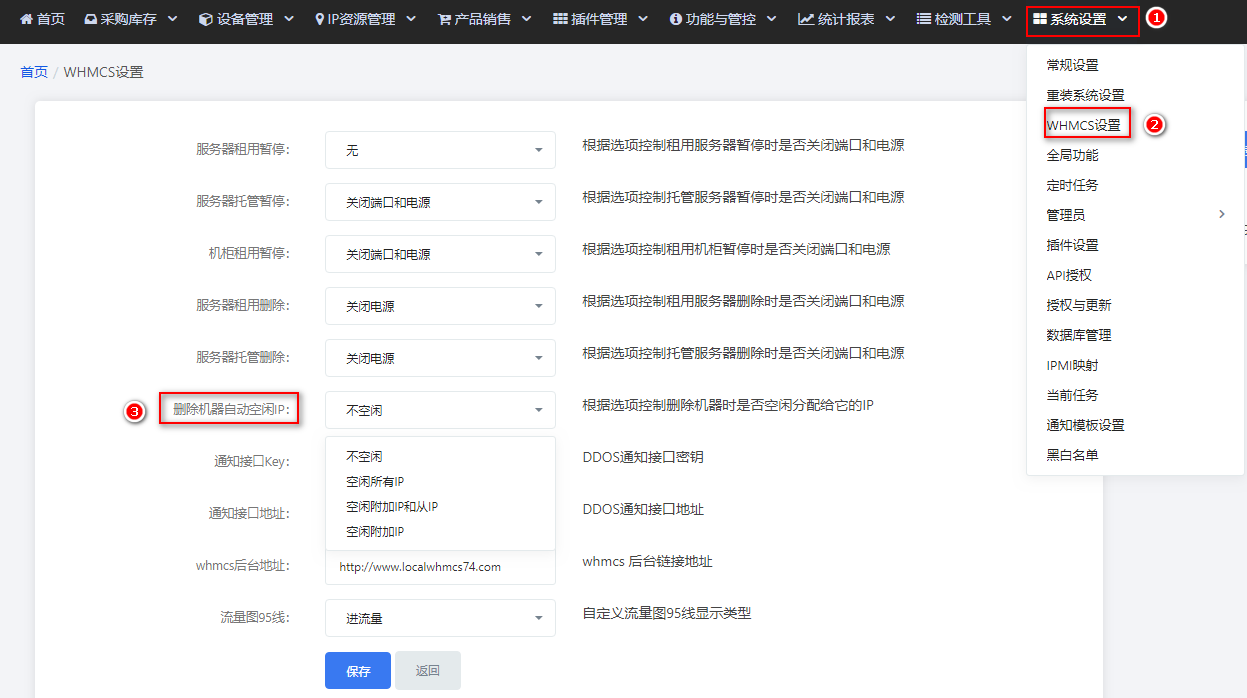1247x698 pixels.
Task: Click the 设备管理 cube icon
Action: tap(205, 19)
